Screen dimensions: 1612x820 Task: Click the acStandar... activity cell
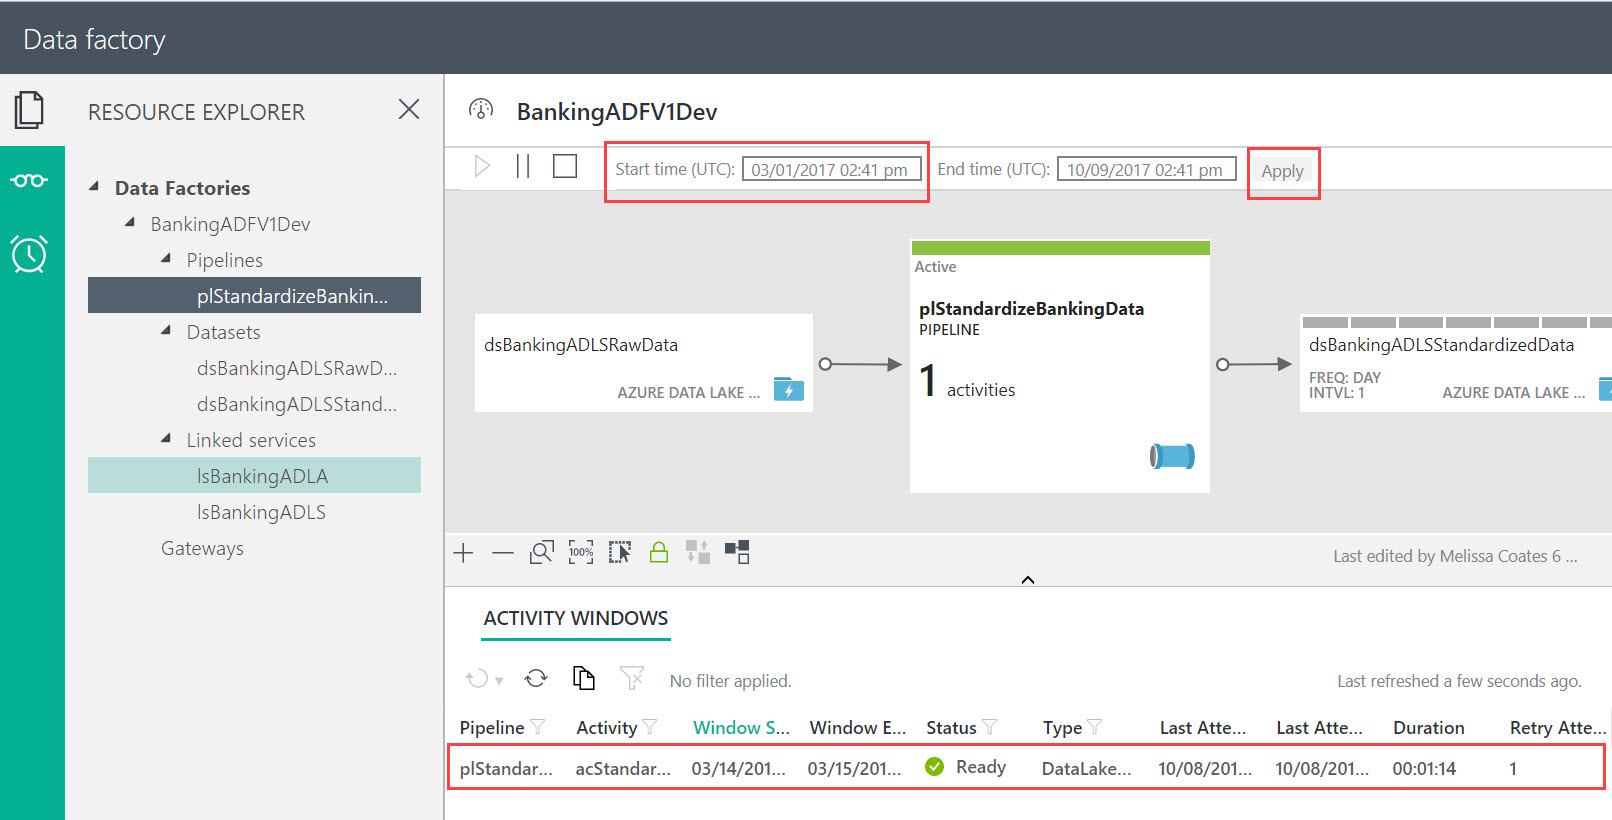[623, 769]
